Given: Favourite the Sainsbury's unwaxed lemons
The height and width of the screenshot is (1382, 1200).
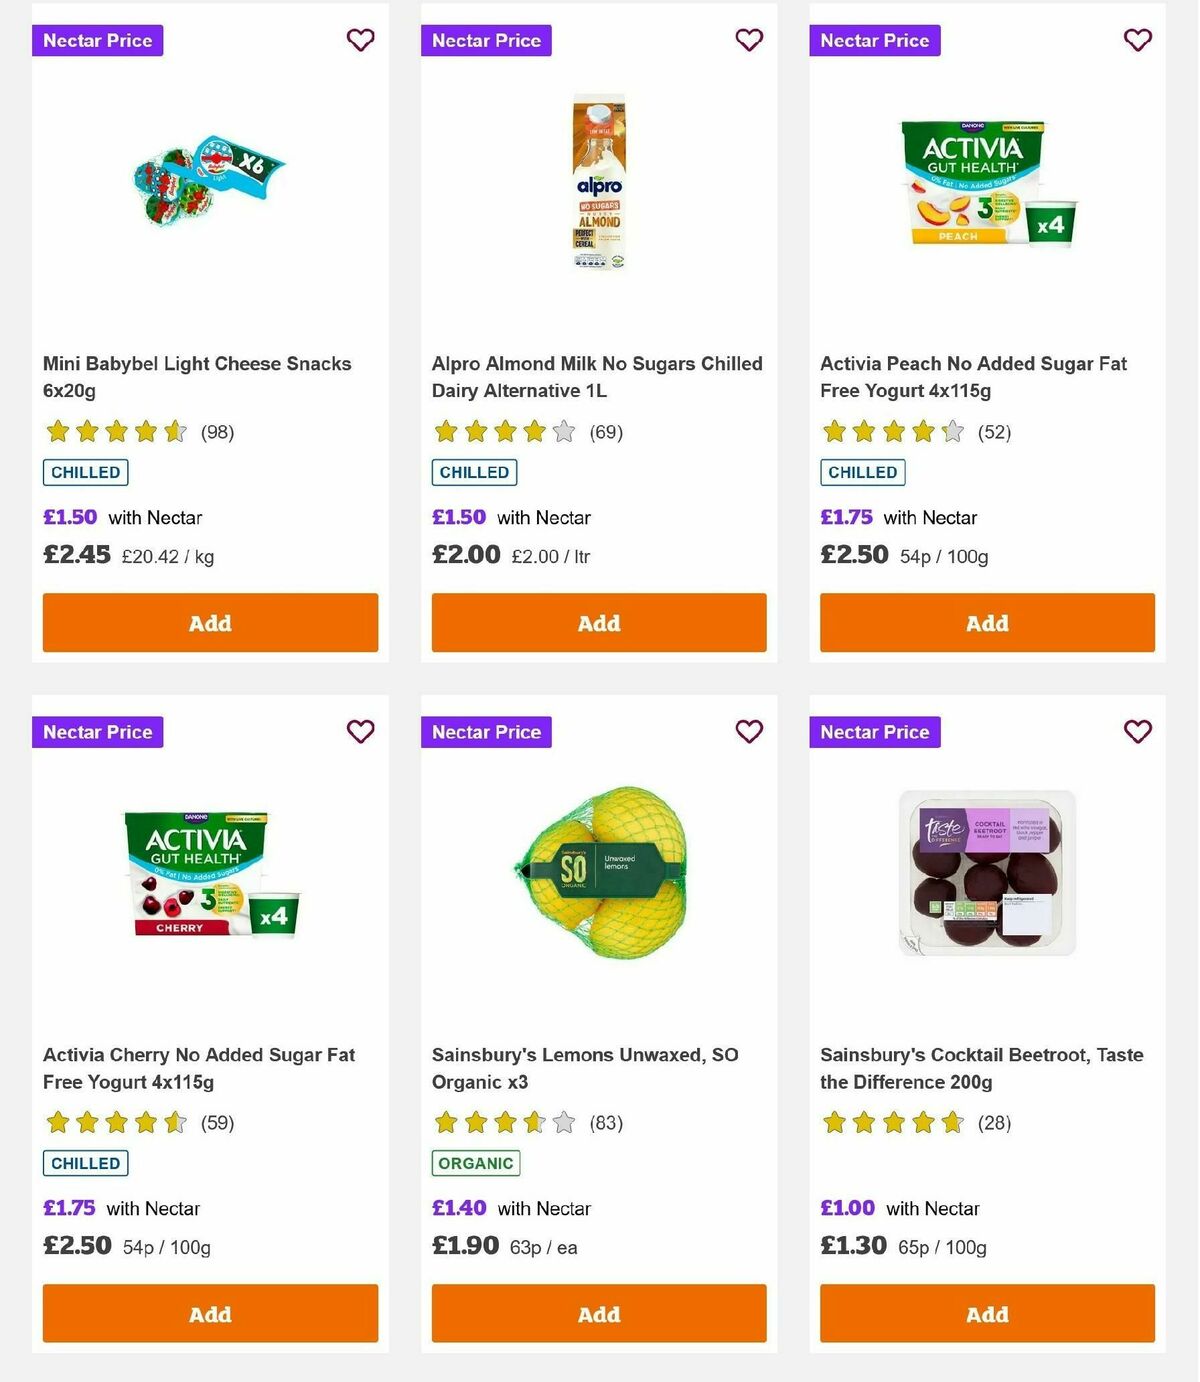Looking at the screenshot, I should point(748,731).
